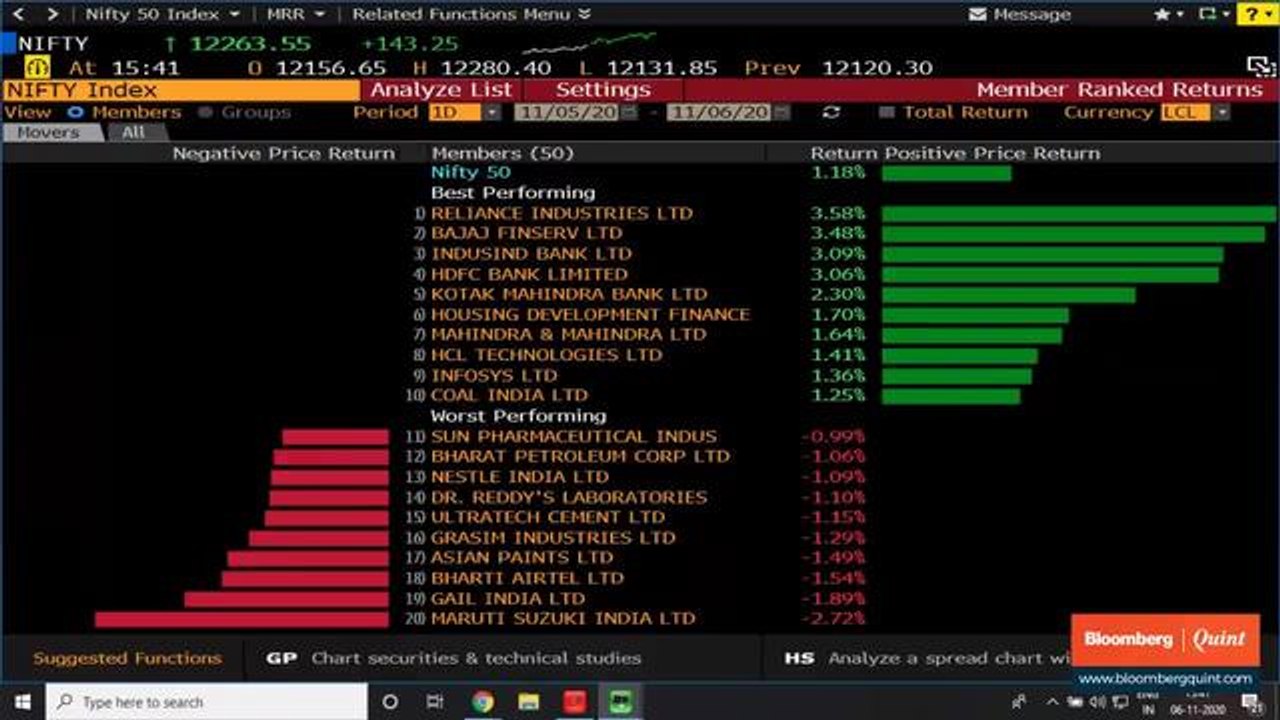Image resolution: width=1280 pixels, height=720 pixels.
Task: Open the MRR function dropdown
Action: [296, 14]
